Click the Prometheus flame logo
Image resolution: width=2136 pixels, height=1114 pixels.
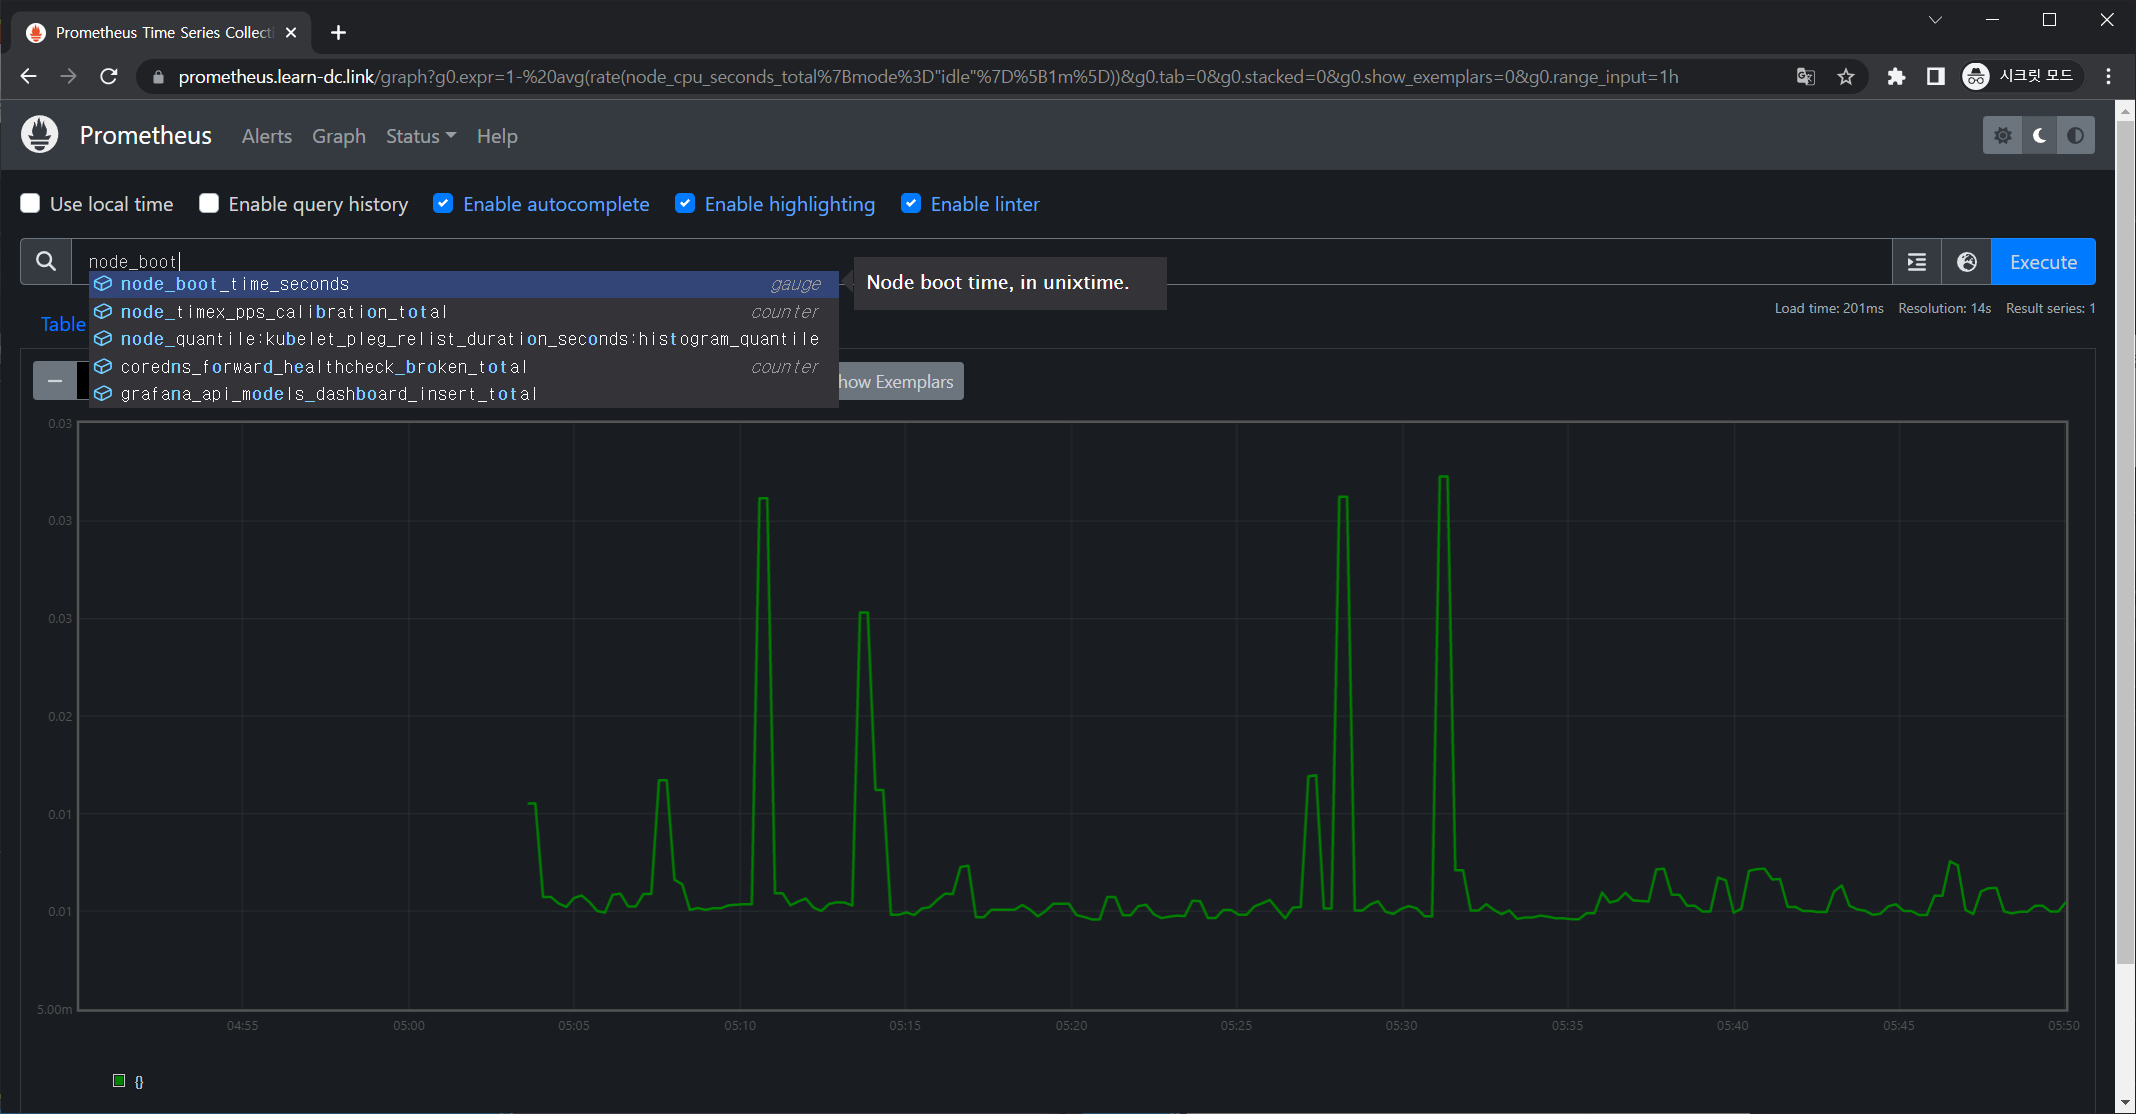[x=39, y=134]
